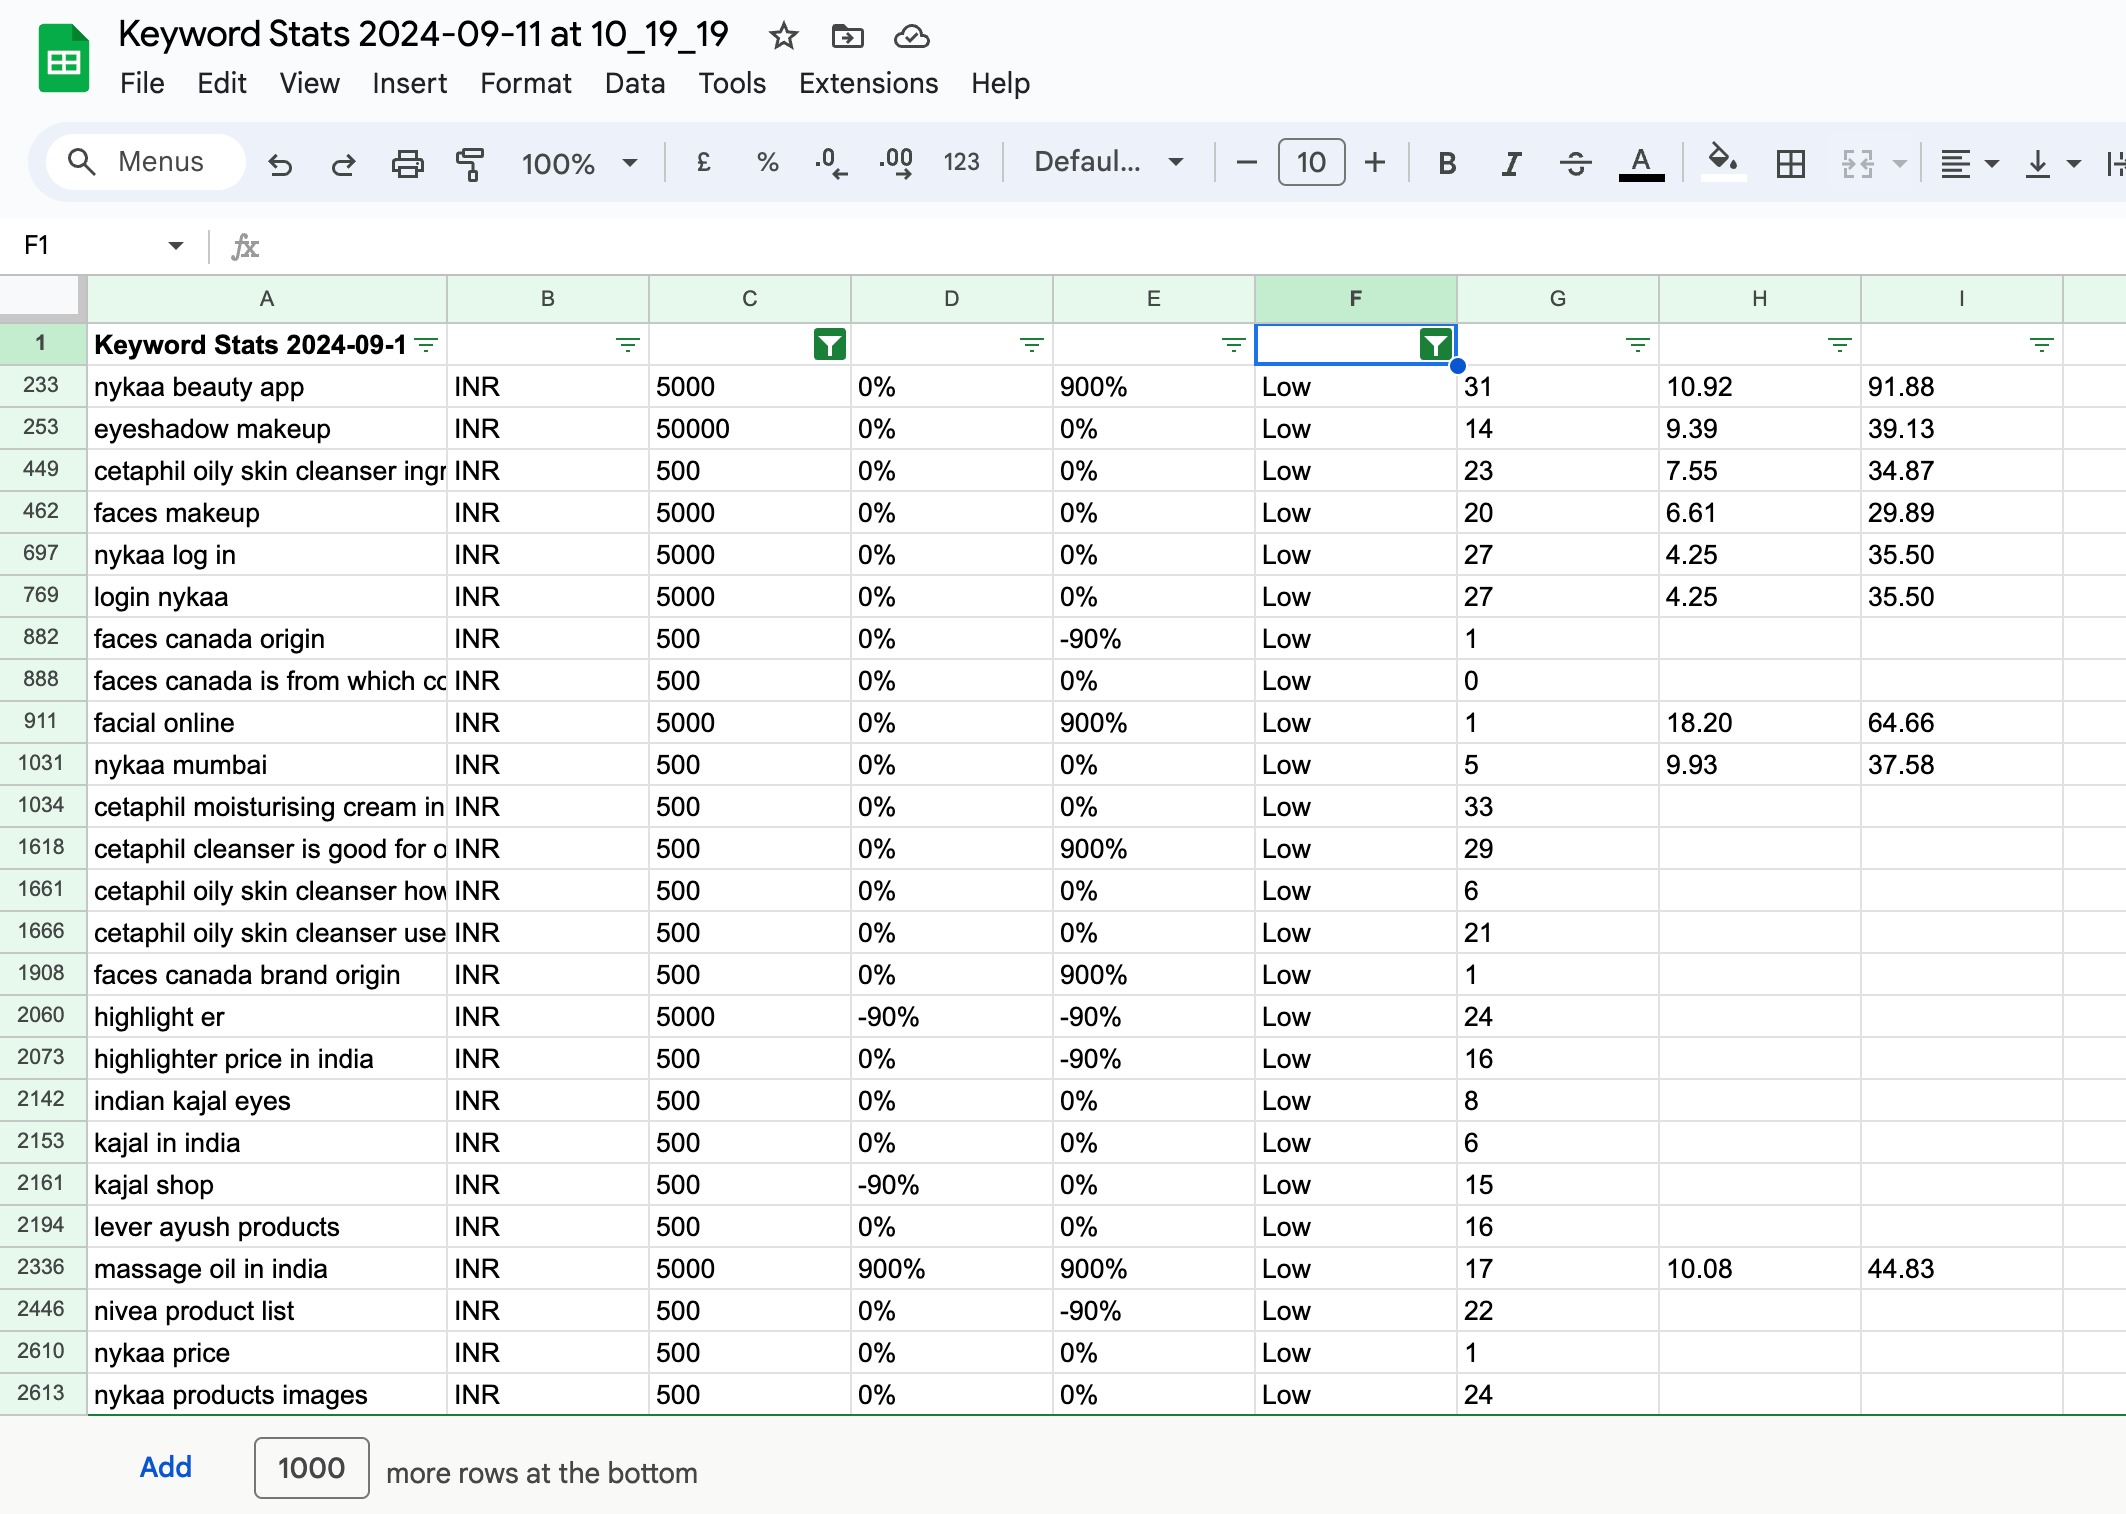Open the Tools menu

point(732,83)
